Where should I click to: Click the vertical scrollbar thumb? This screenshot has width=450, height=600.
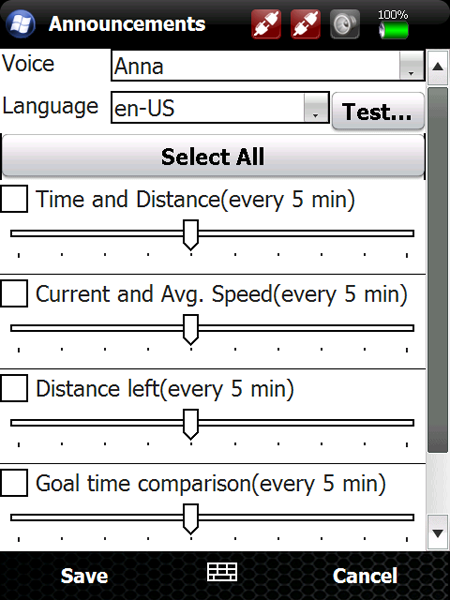(x=437, y=270)
